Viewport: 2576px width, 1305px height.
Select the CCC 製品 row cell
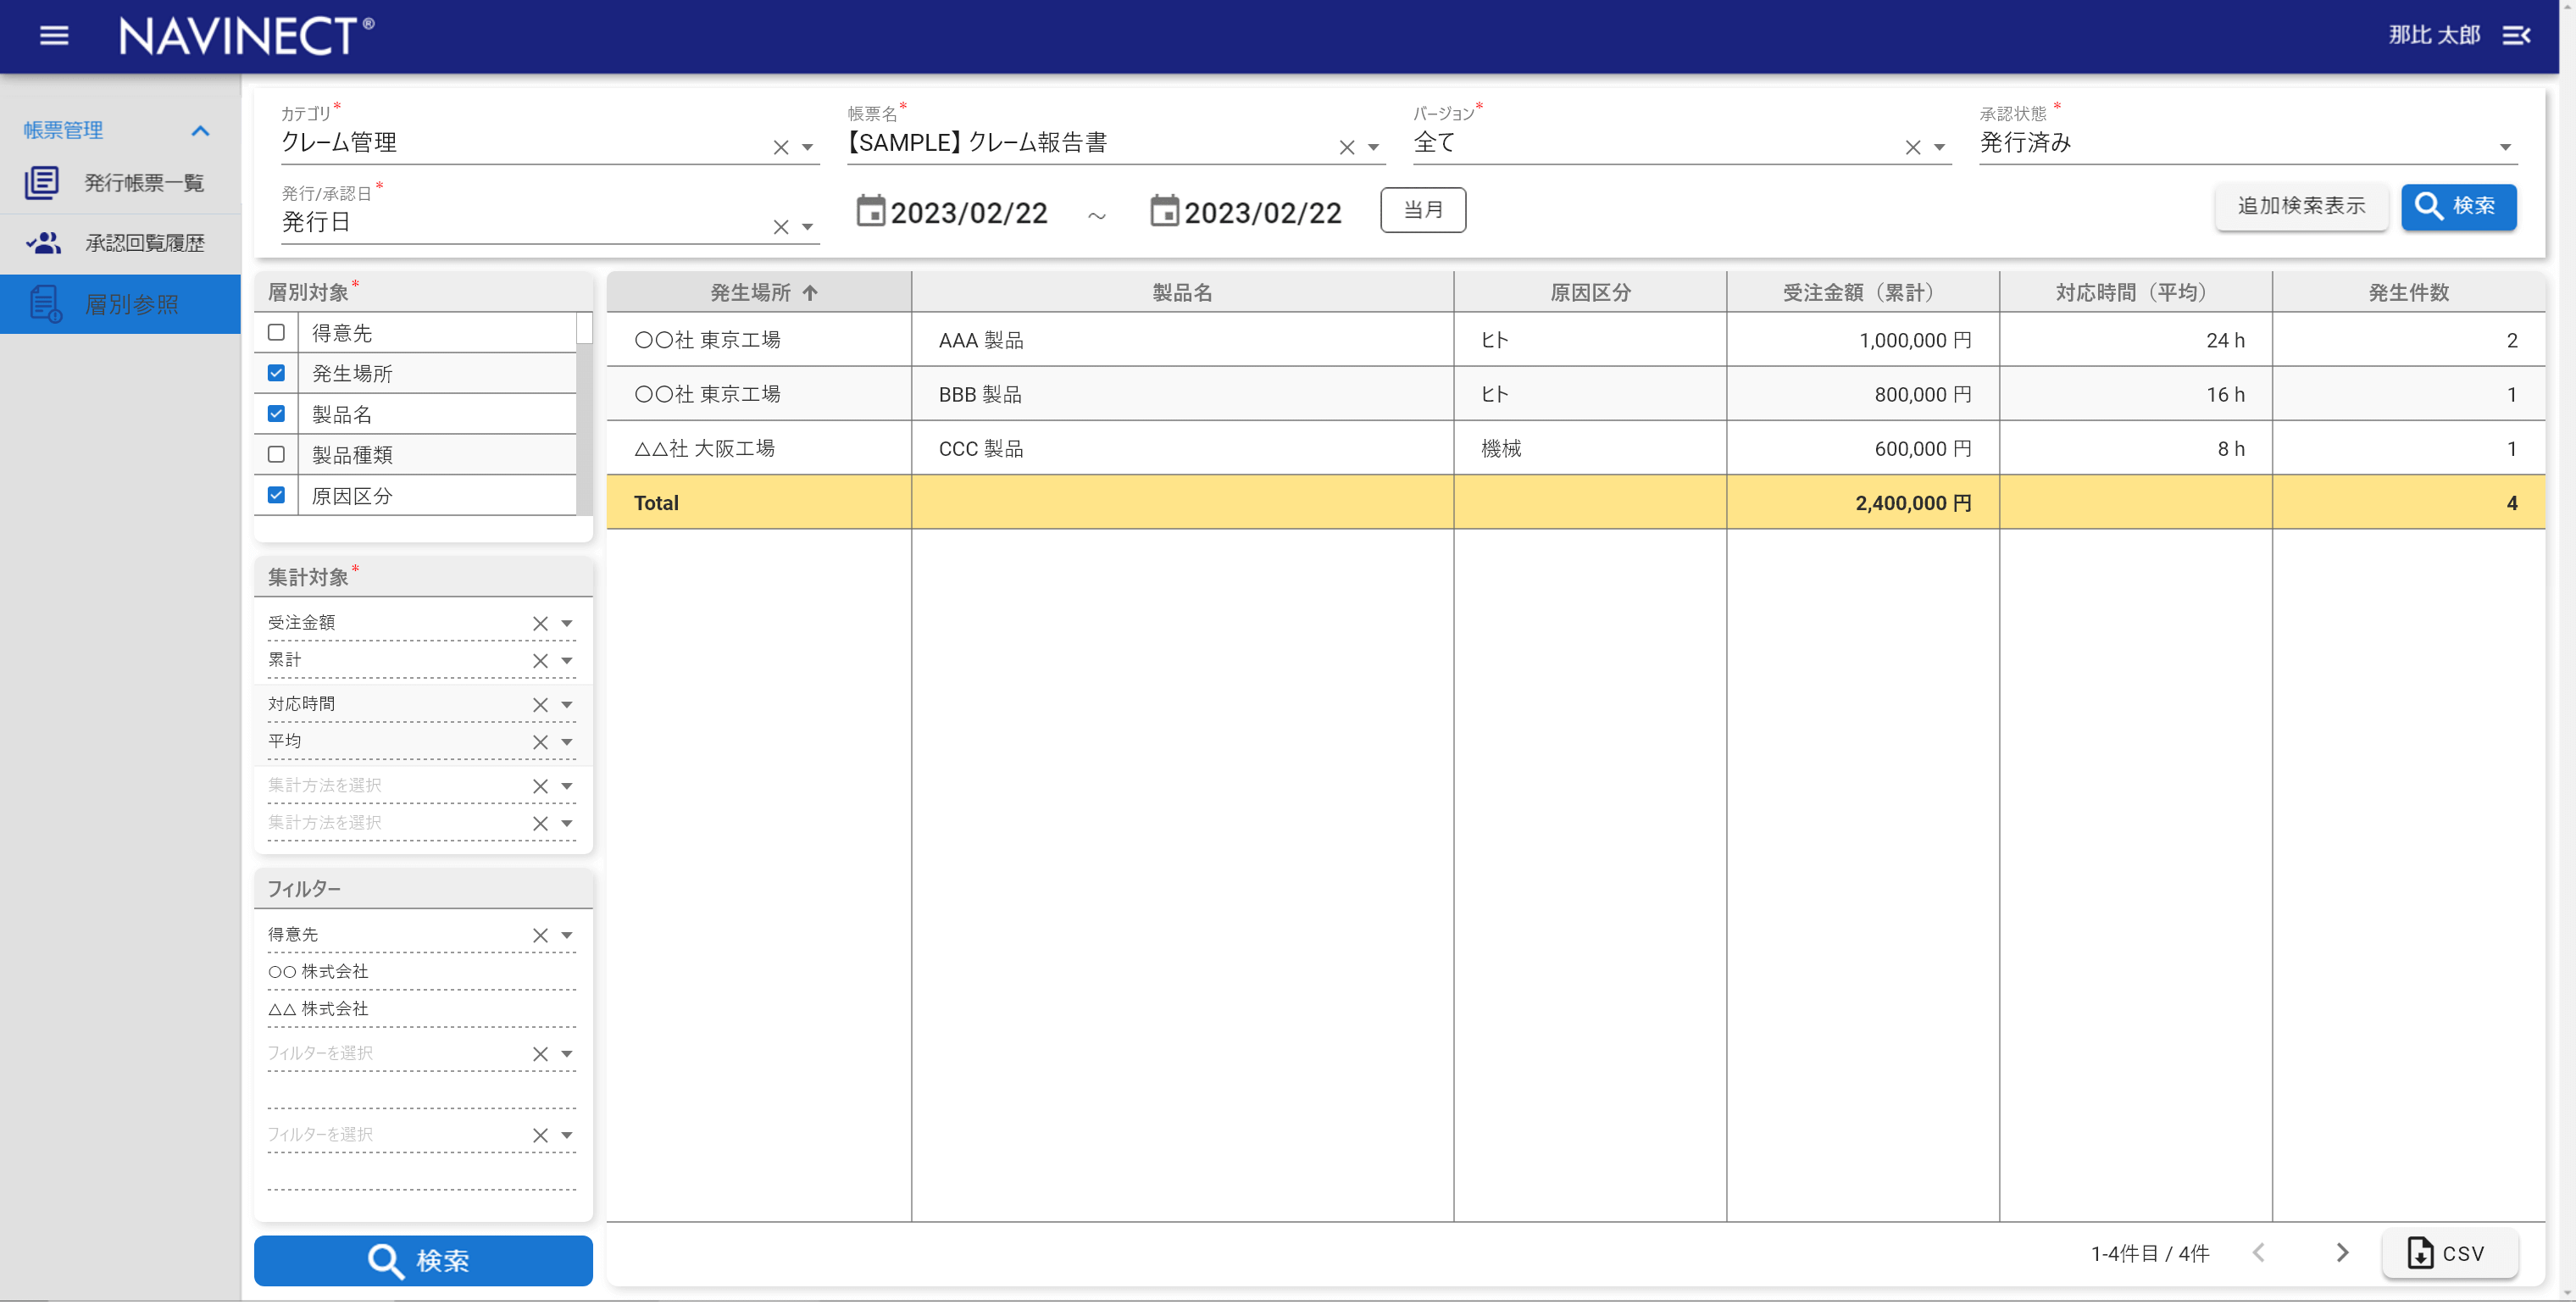point(1183,448)
